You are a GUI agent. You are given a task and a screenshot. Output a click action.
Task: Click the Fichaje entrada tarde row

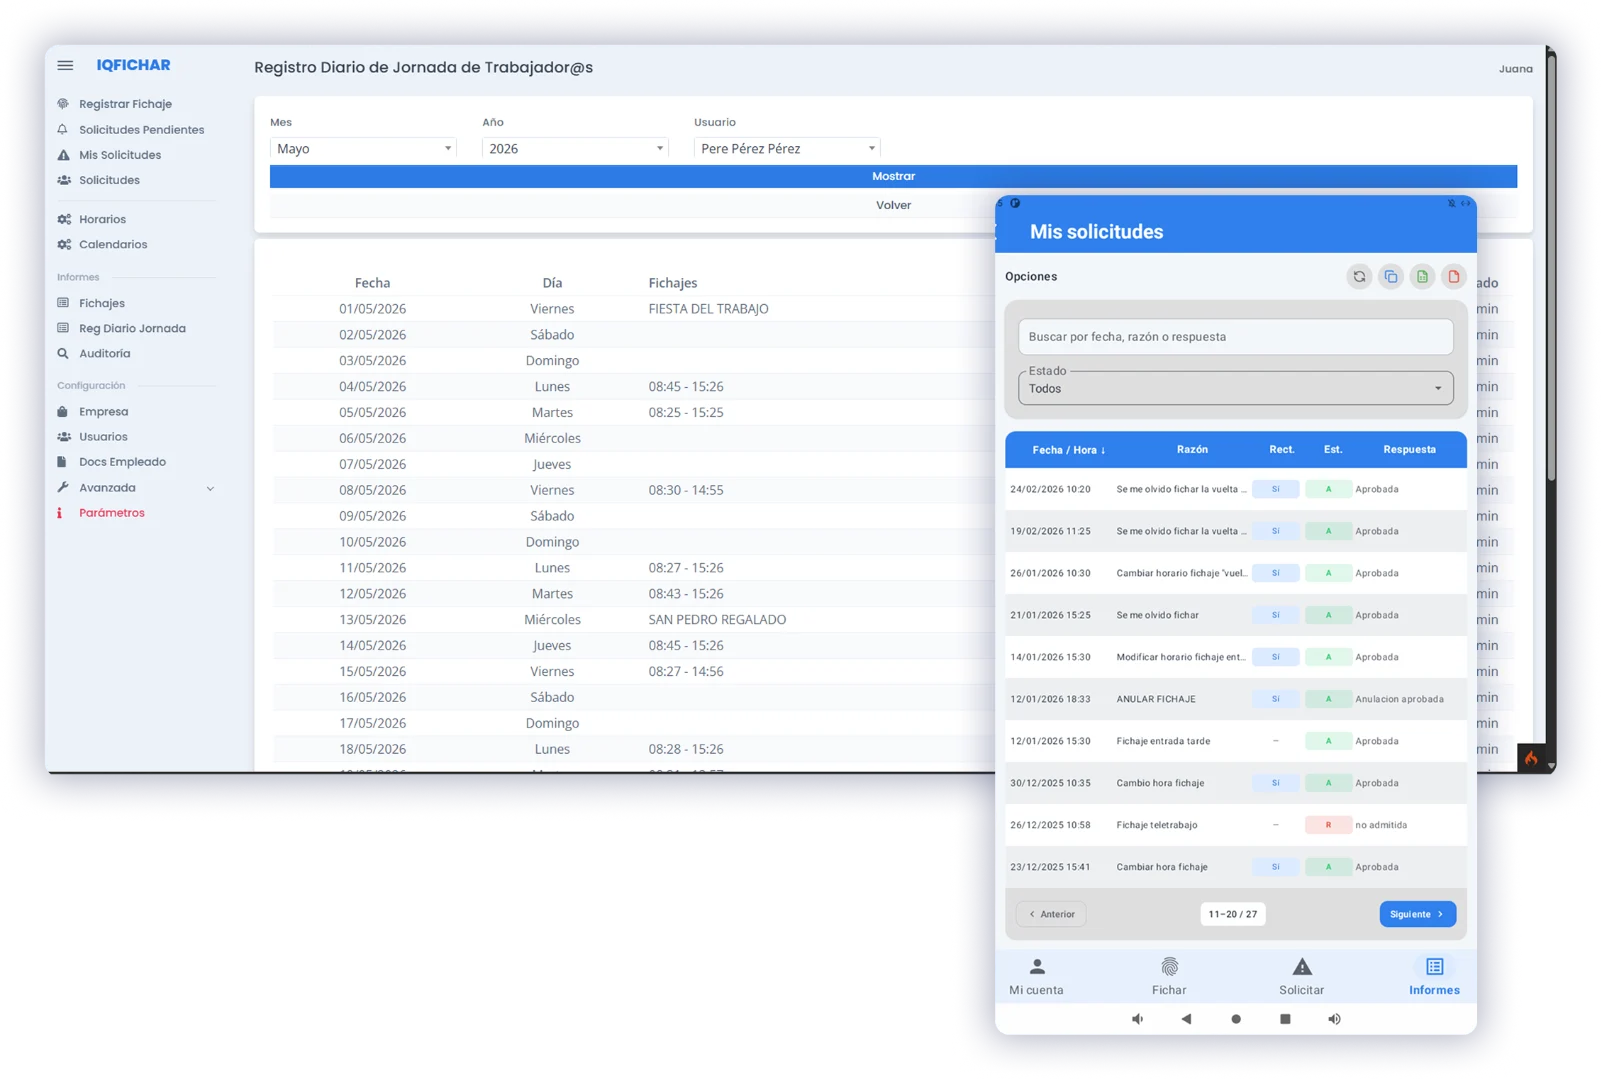pos(1236,741)
